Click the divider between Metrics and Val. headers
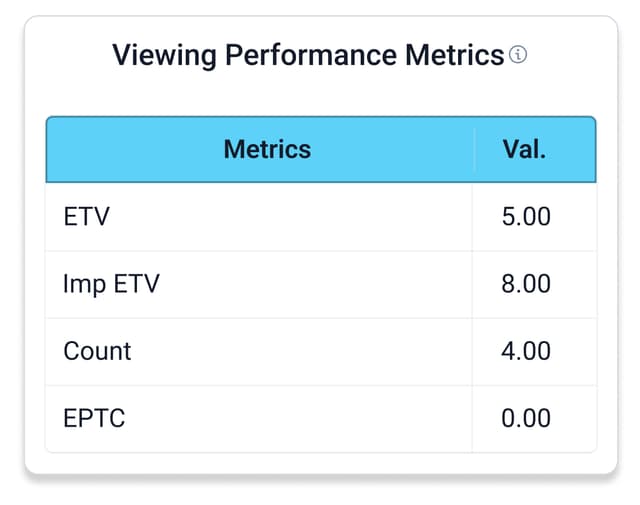This screenshot has width=640, height=505. click(473, 150)
